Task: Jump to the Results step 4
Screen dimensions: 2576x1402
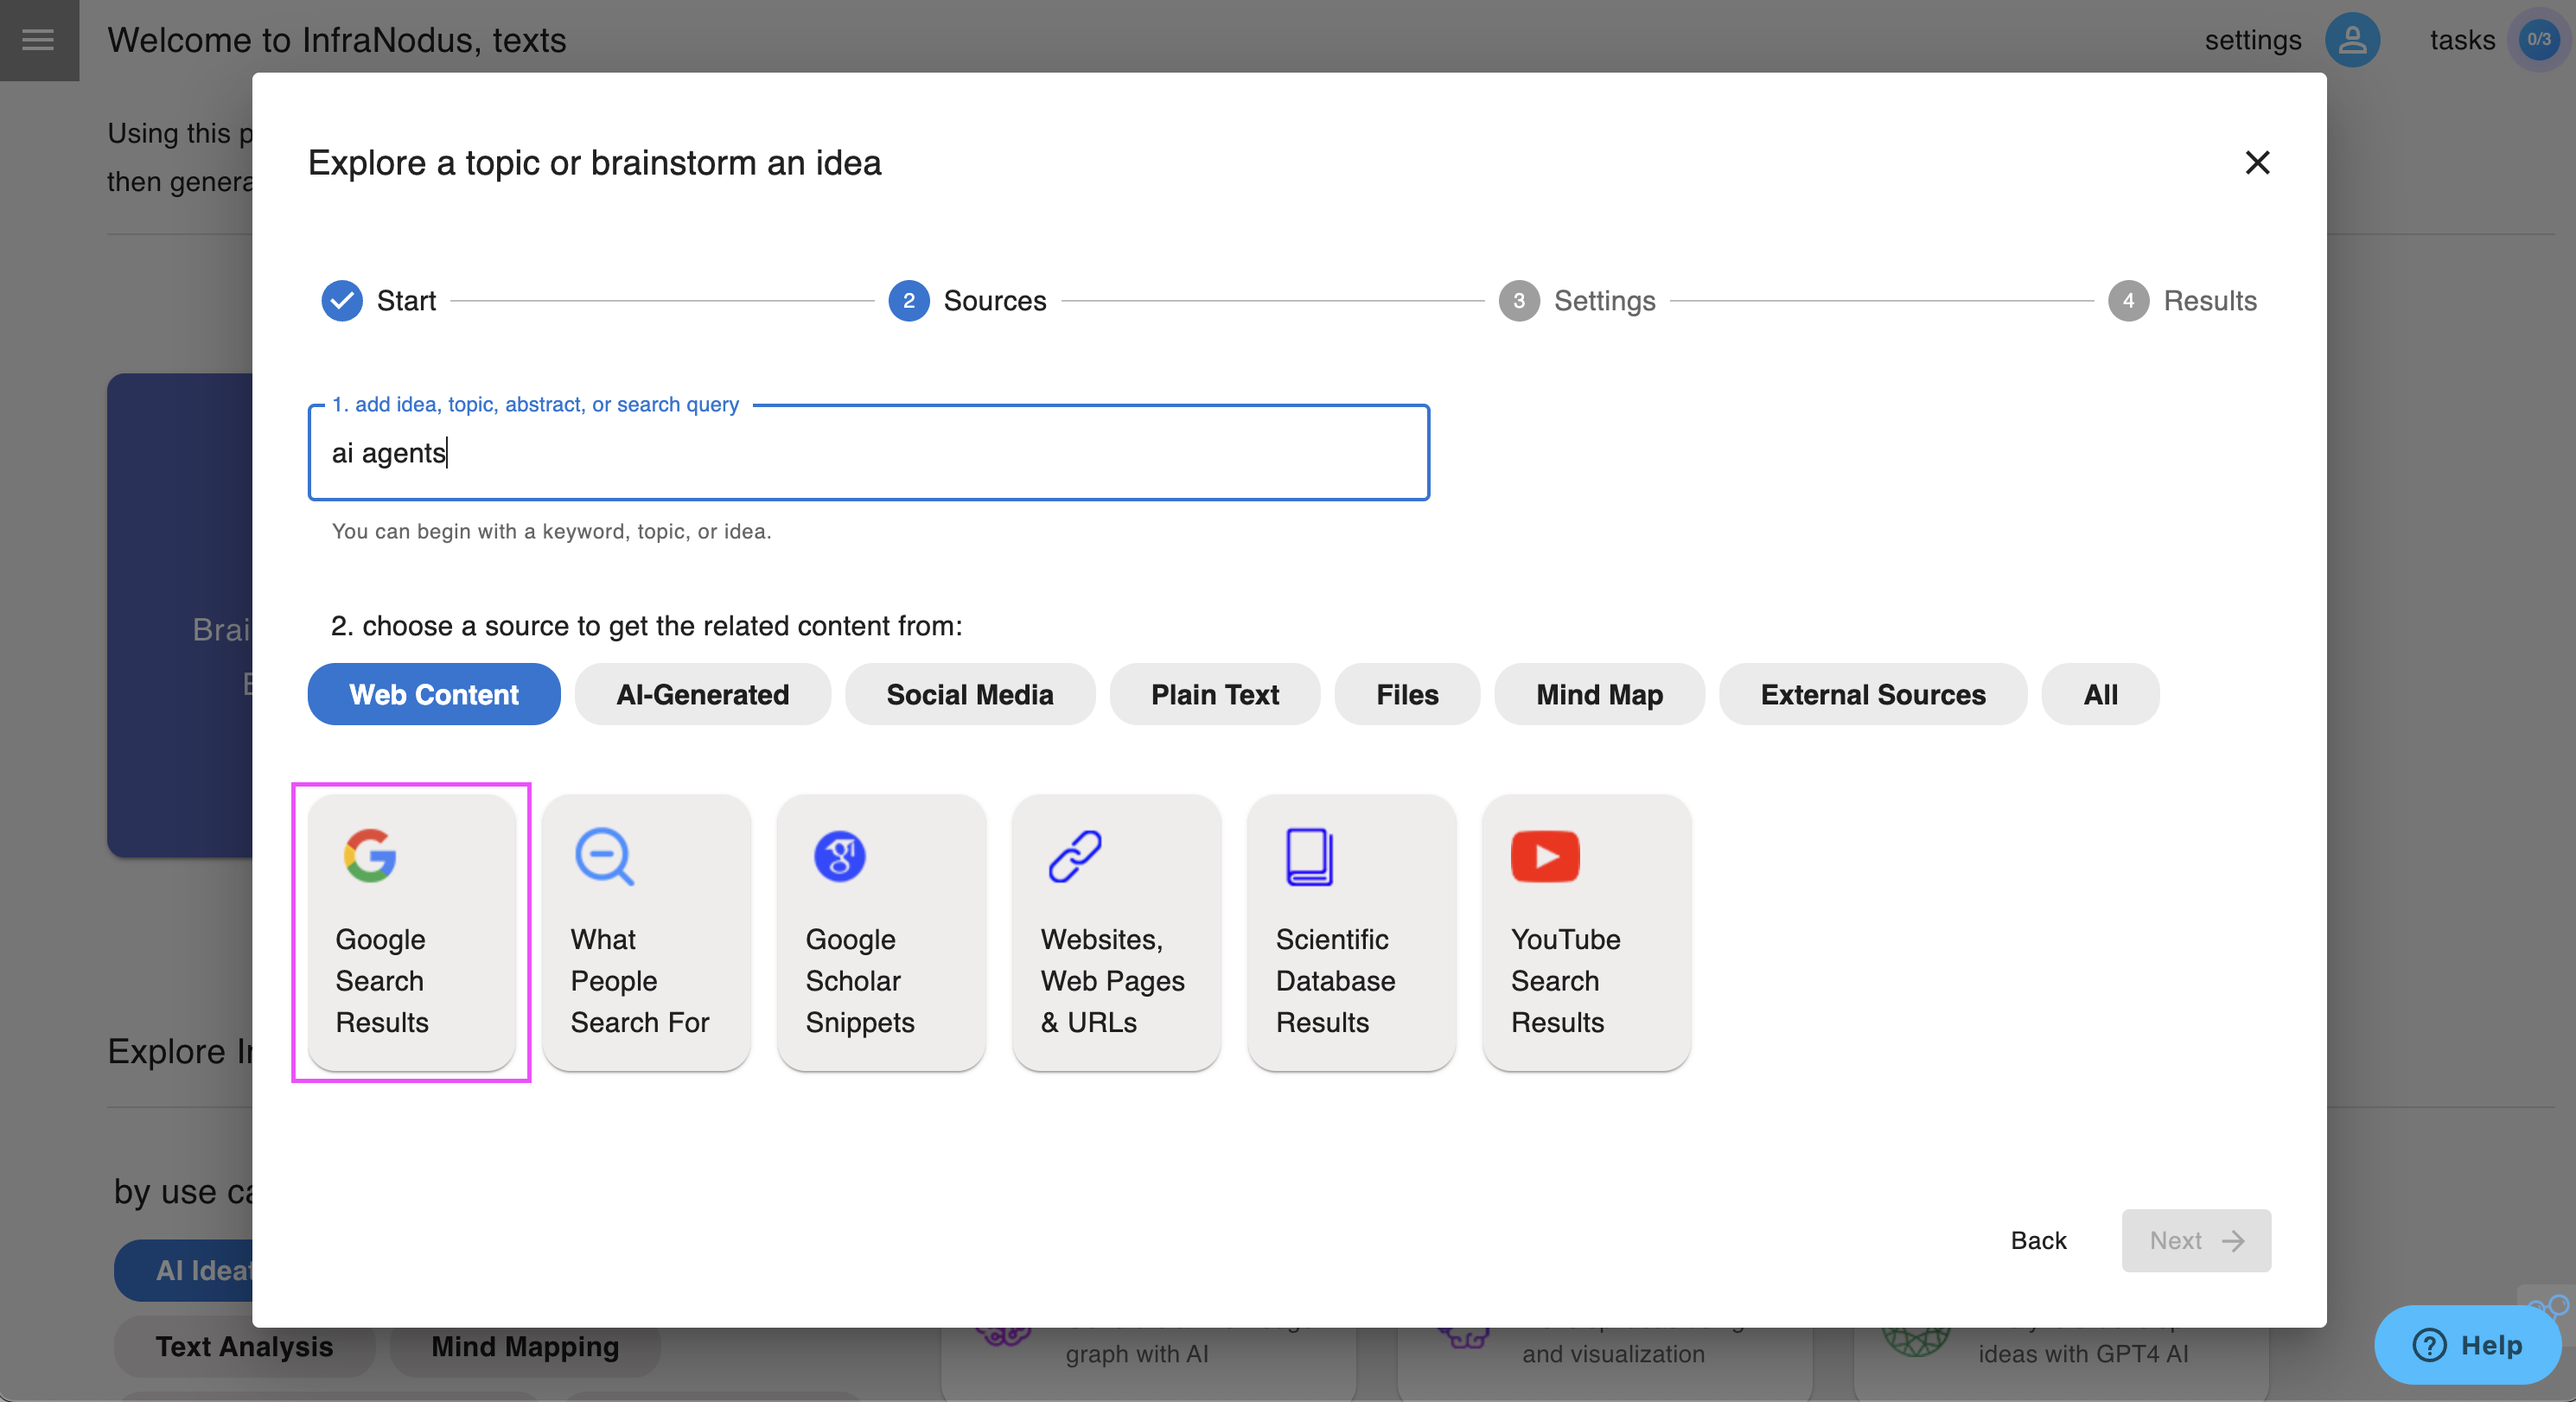Action: pos(2182,301)
